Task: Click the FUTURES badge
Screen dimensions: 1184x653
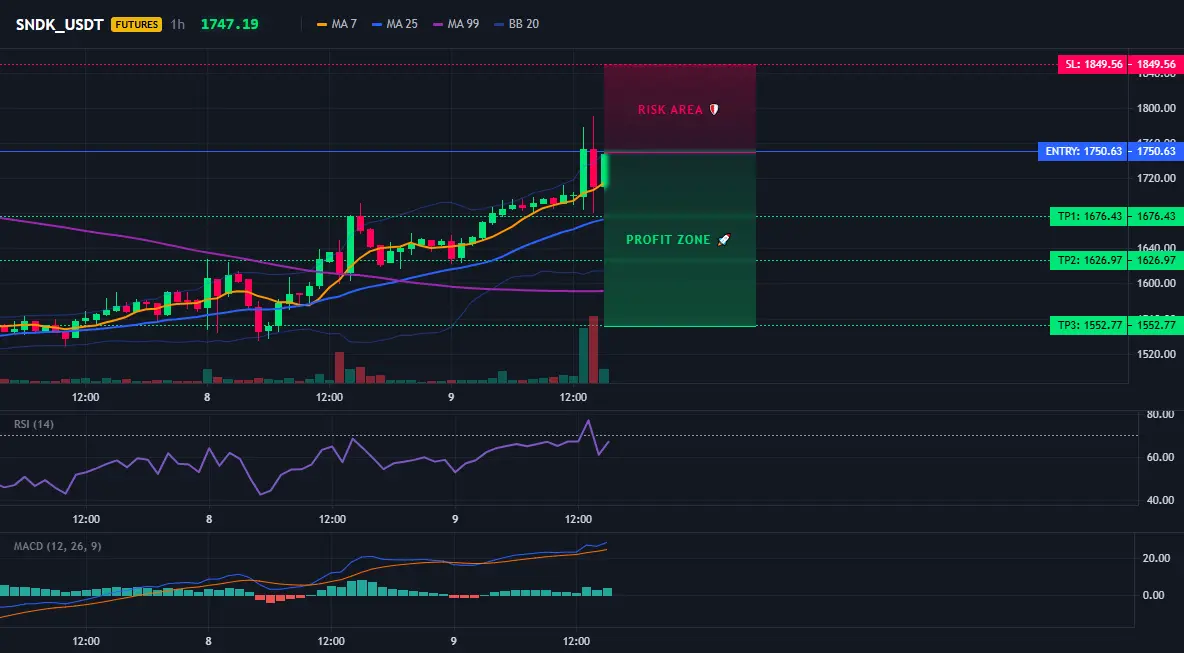Action: [x=136, y=24]
